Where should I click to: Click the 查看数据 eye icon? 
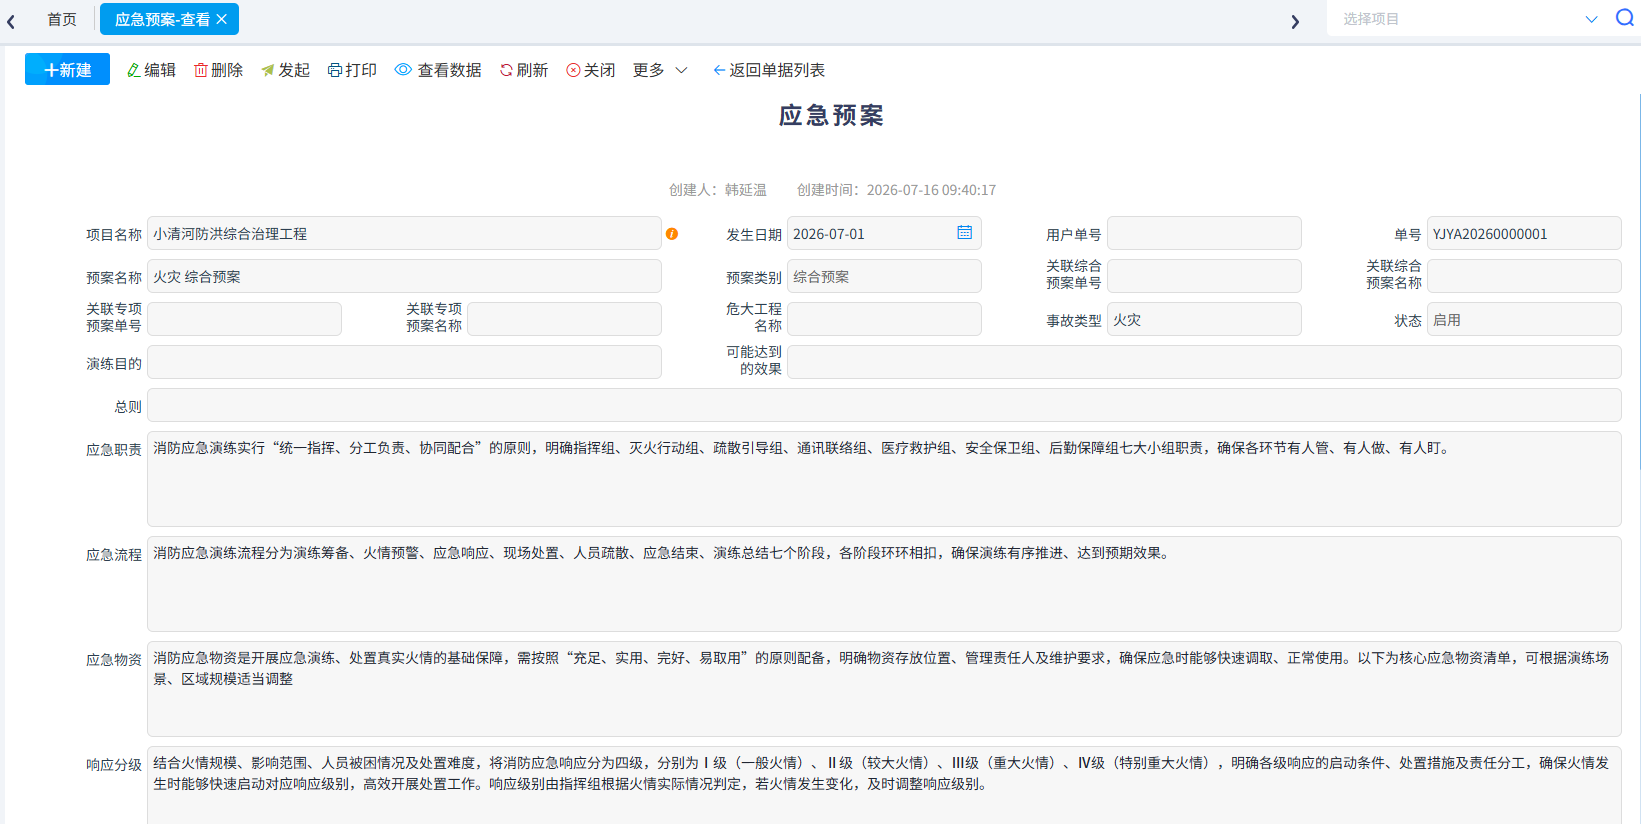(x=403, y=70)
